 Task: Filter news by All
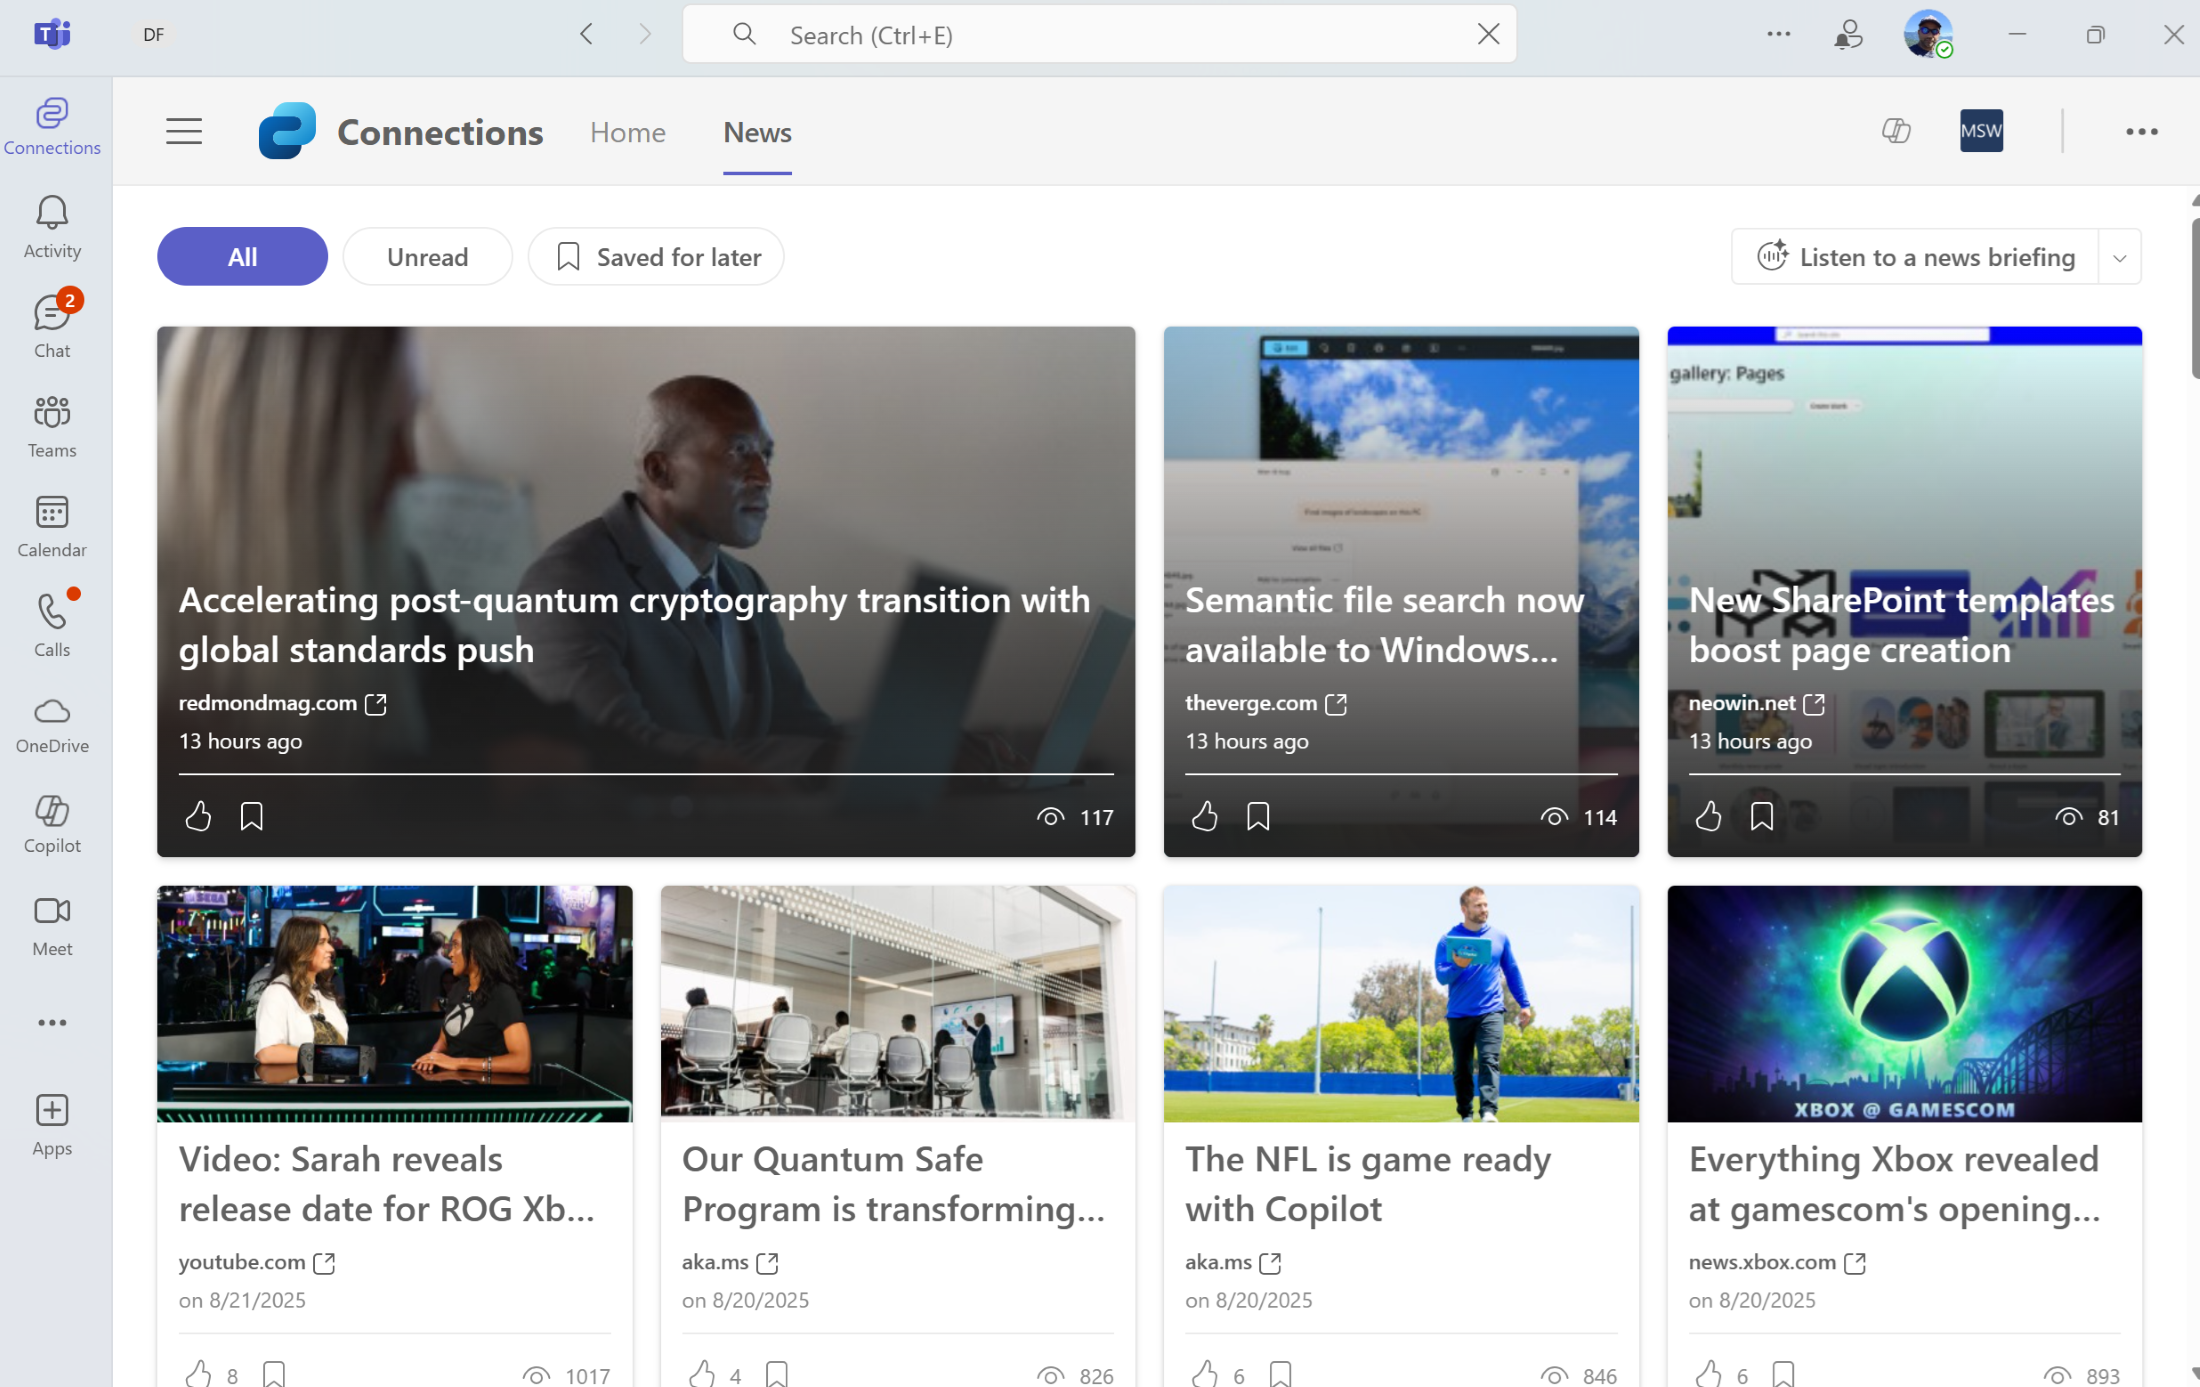(242, 257)
